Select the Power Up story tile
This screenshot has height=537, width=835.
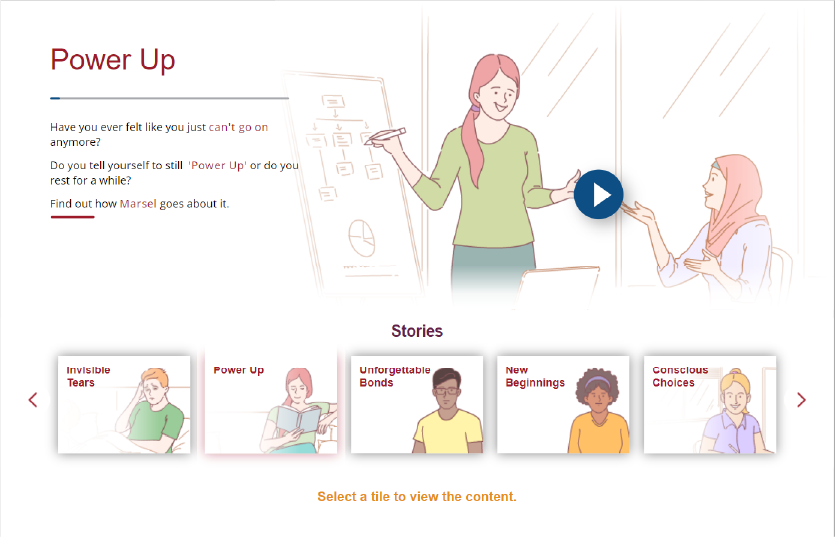tap(271, 404)
